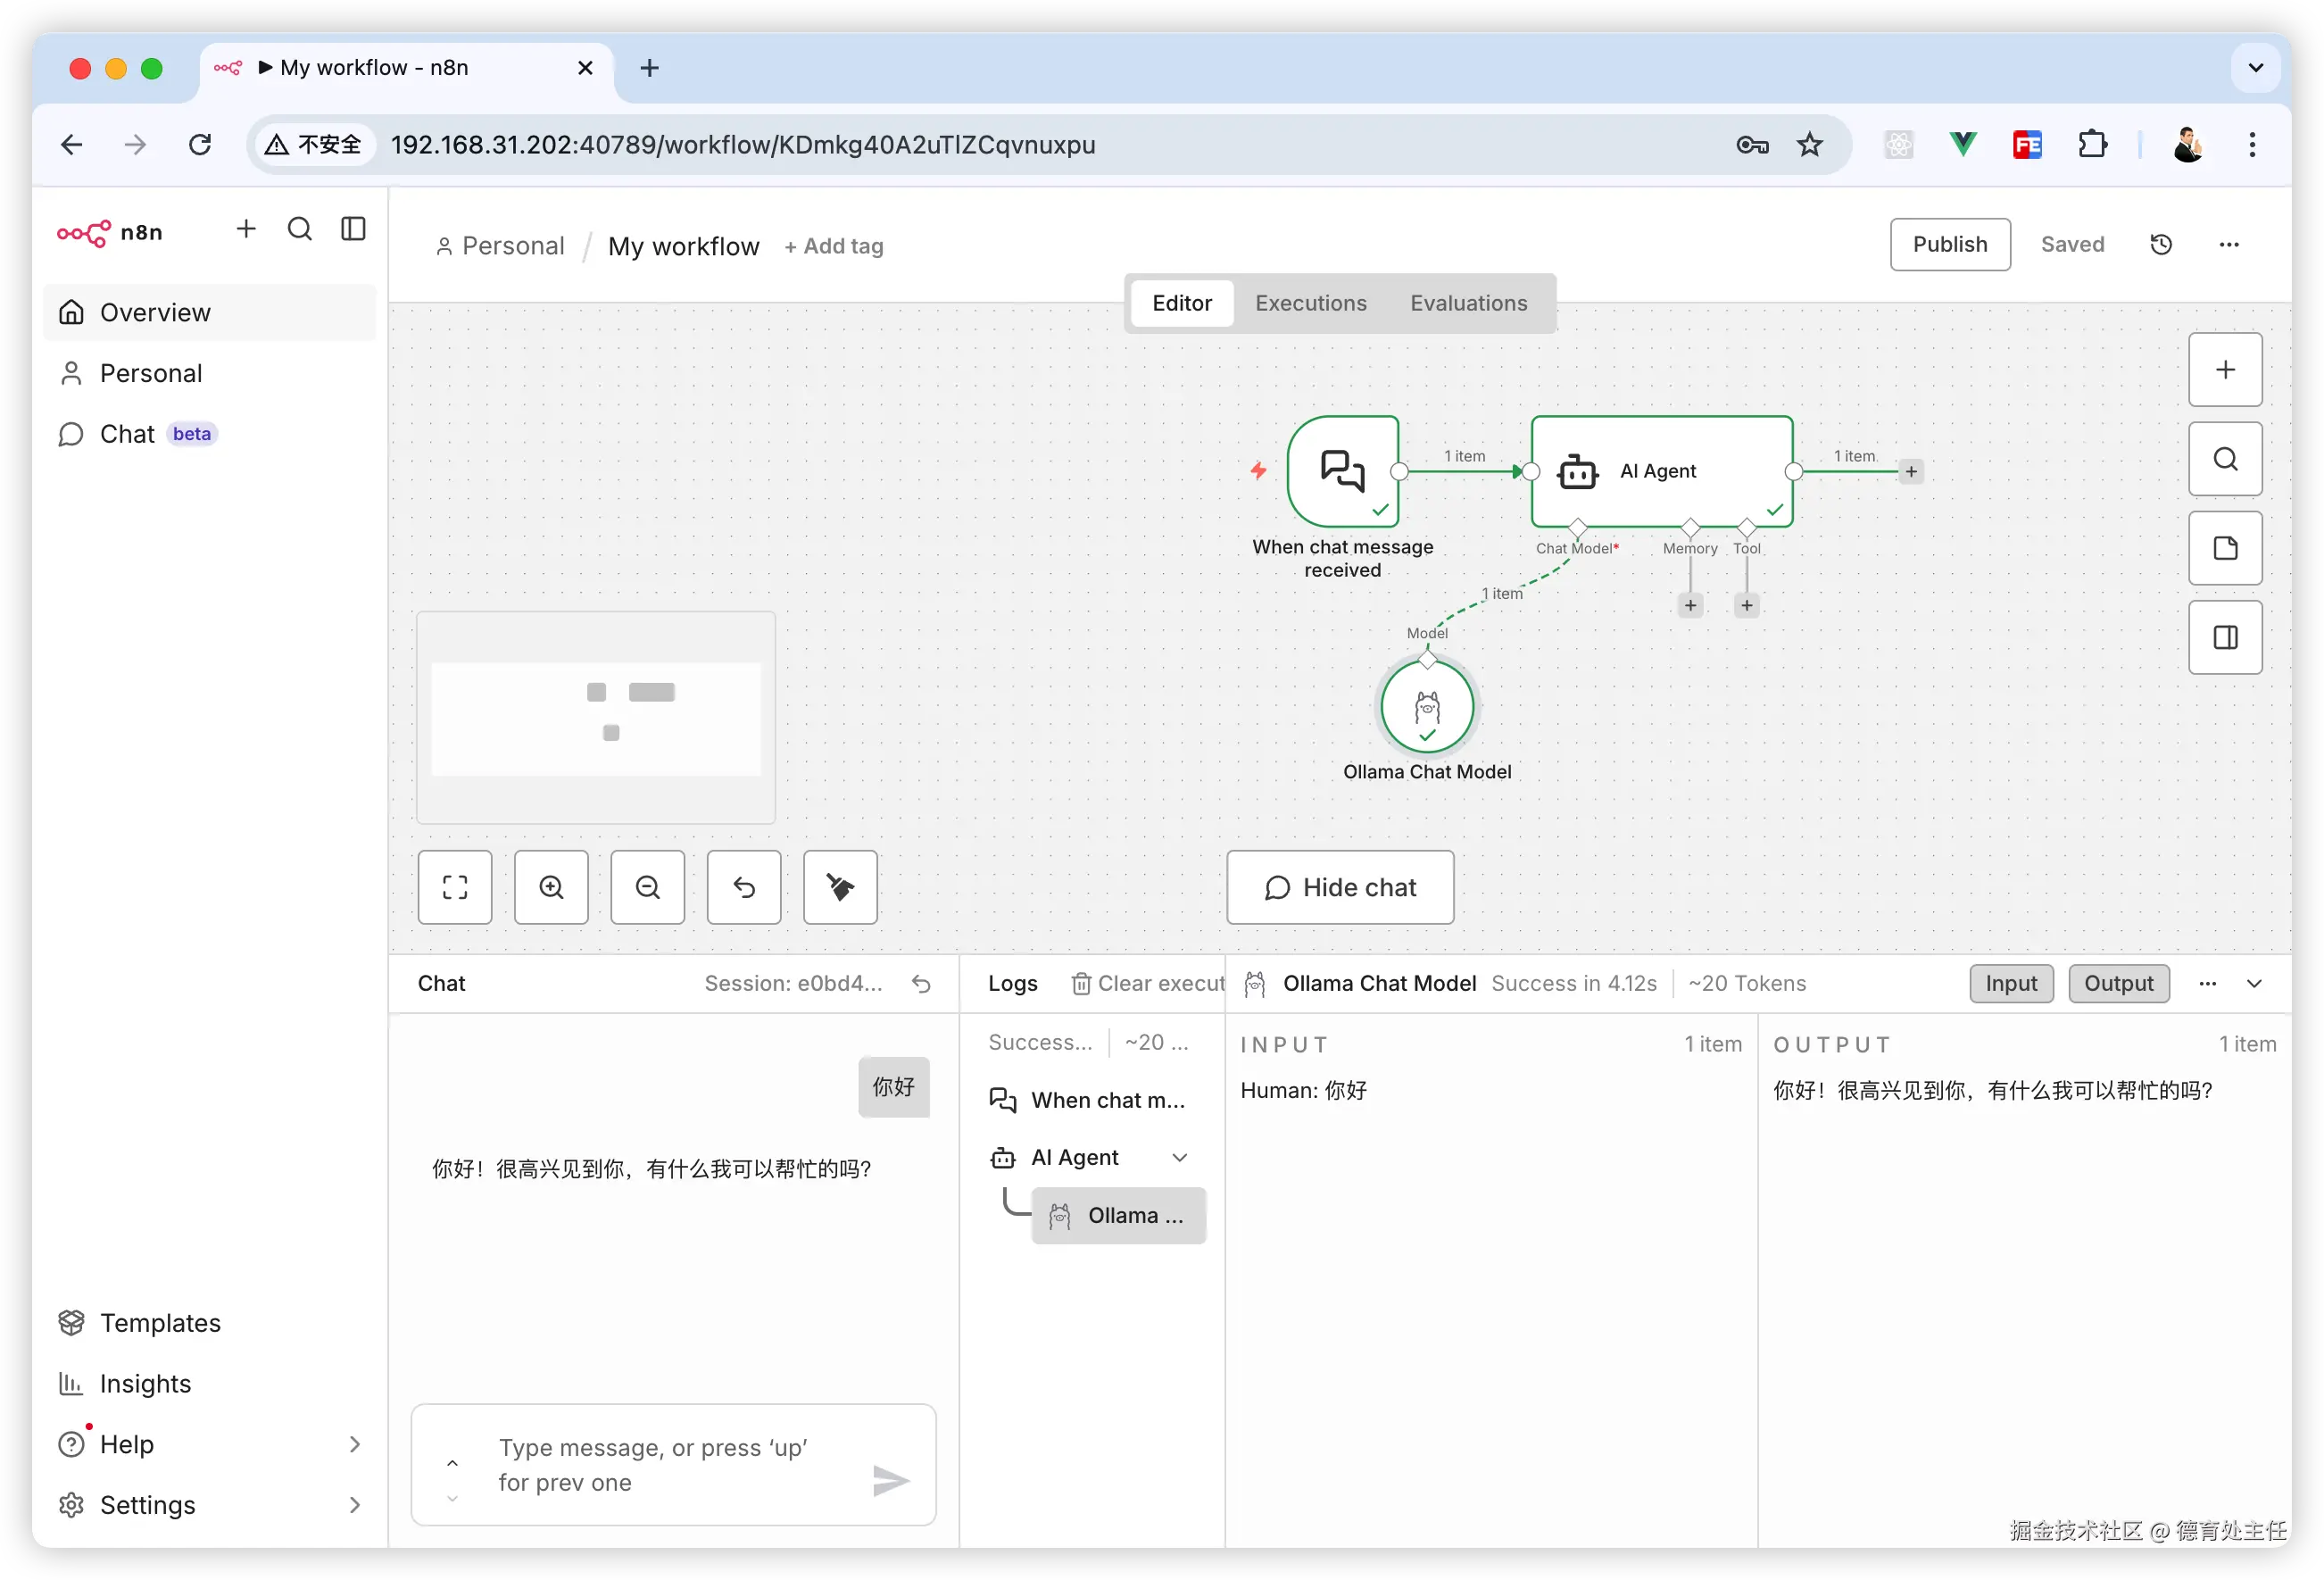Add a sticky note from the canvas sidebar
The height and width of the screenshot is (1580, 2324).
pyautogui.click(x=2225, y=548)
